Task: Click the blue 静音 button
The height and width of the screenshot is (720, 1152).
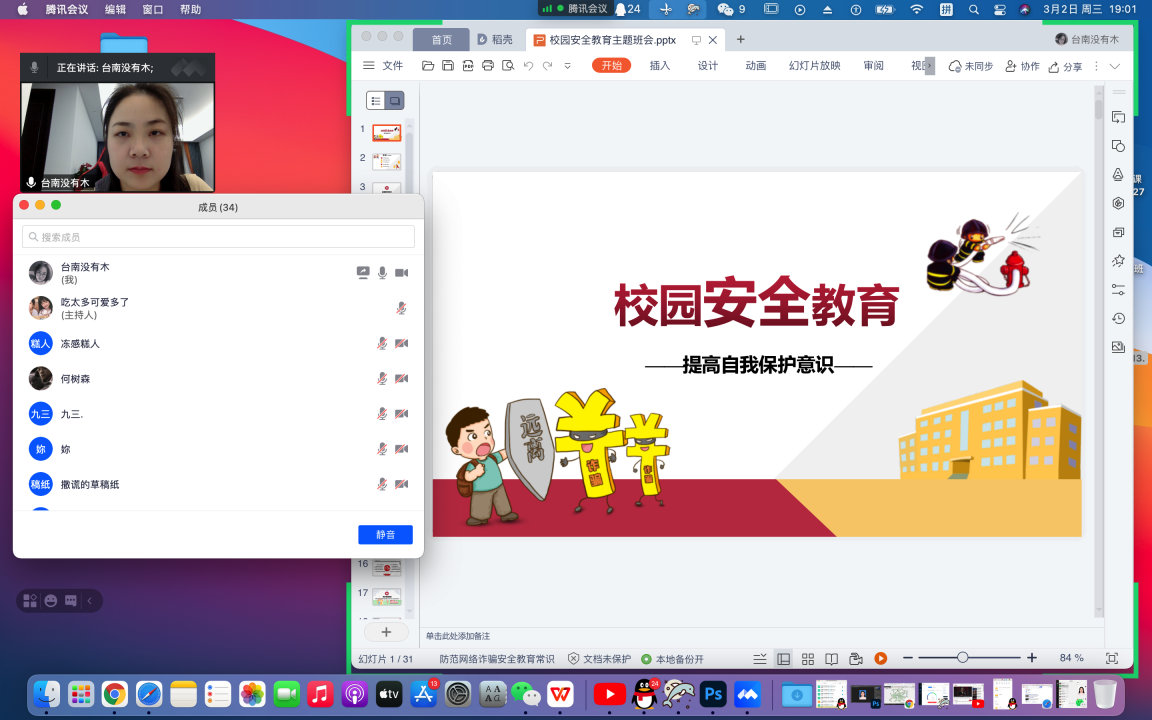Action: click(385, 535)
